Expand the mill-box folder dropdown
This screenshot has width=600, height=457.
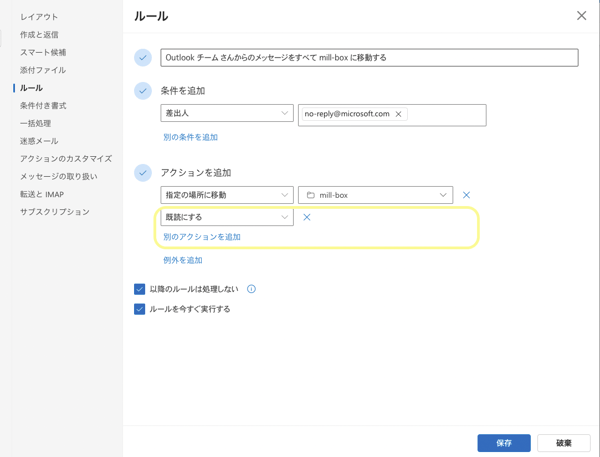tap(375, 195)
